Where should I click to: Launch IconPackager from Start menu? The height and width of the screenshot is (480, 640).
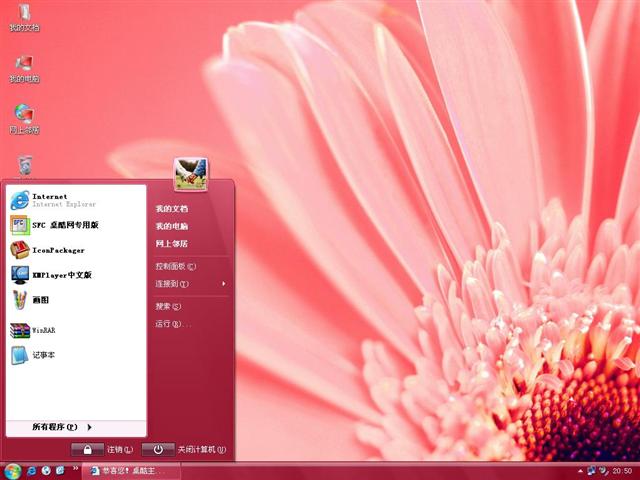(76, 250)
